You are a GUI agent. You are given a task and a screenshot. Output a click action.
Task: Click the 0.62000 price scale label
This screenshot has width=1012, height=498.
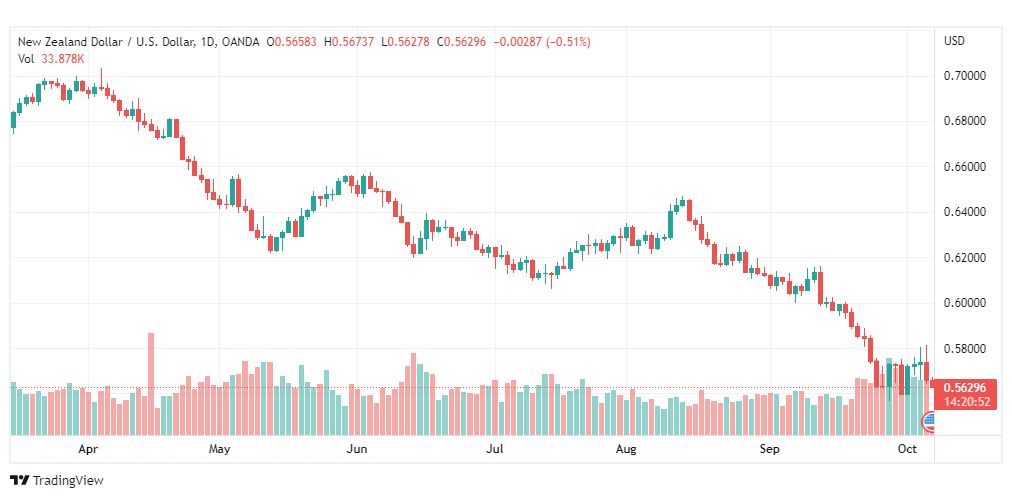click(964, 258)
